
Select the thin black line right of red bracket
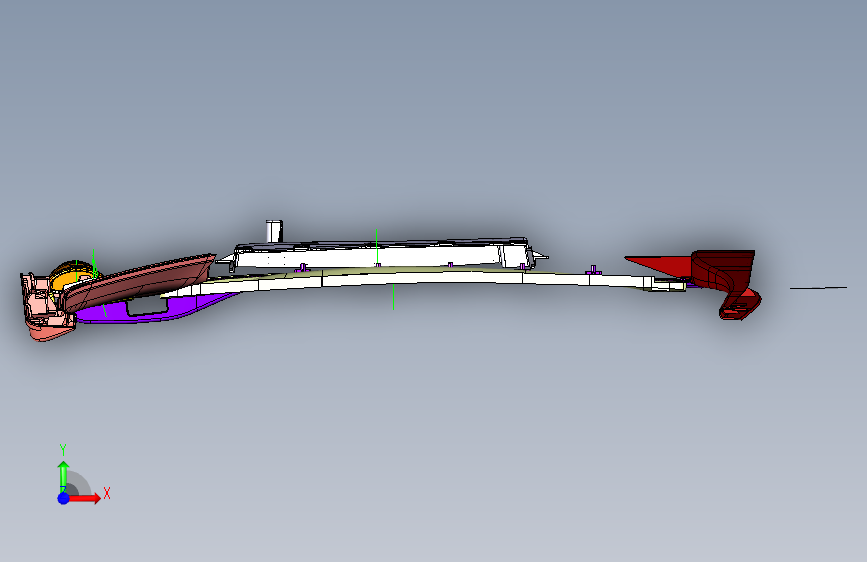818,288
